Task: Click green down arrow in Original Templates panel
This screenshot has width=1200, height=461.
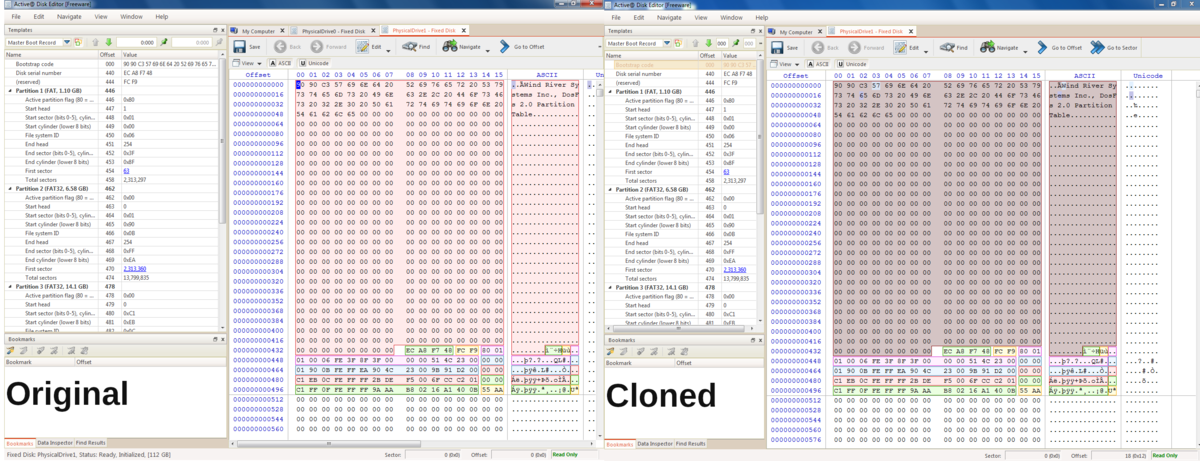Action: click(108, 42)
